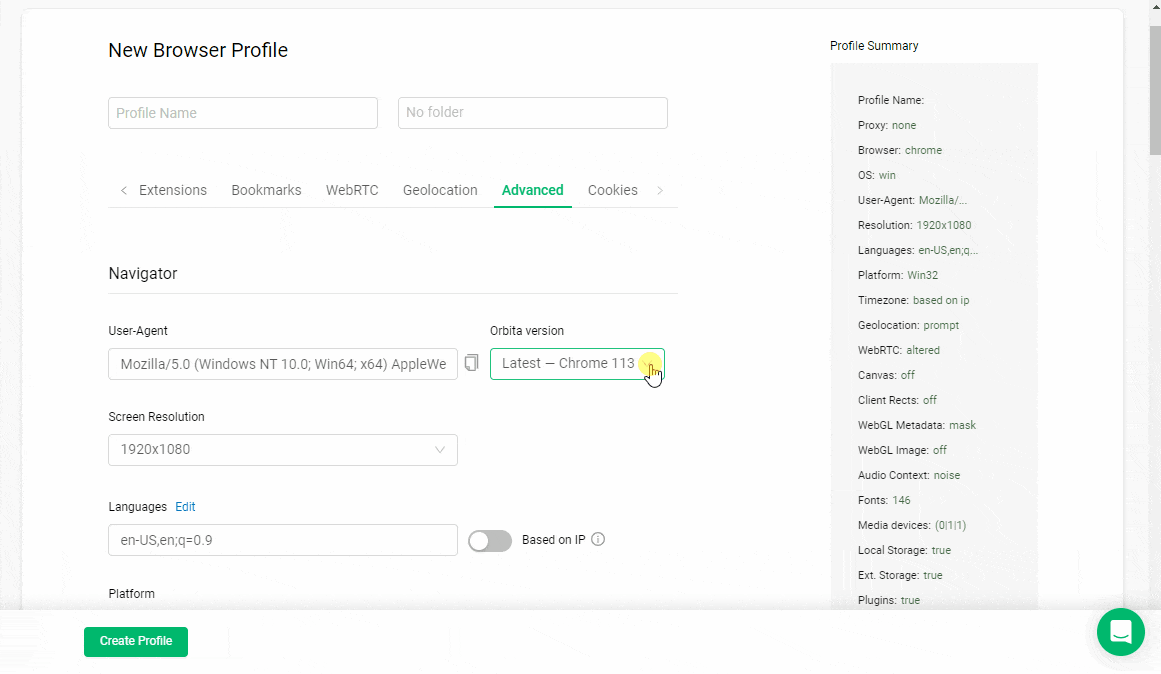Image resolution: width=1161 pixels, height=674 pixels.
Task: Click the 'Media devices: (0|1|1)' summary line
Action: (x=911, y=525)
